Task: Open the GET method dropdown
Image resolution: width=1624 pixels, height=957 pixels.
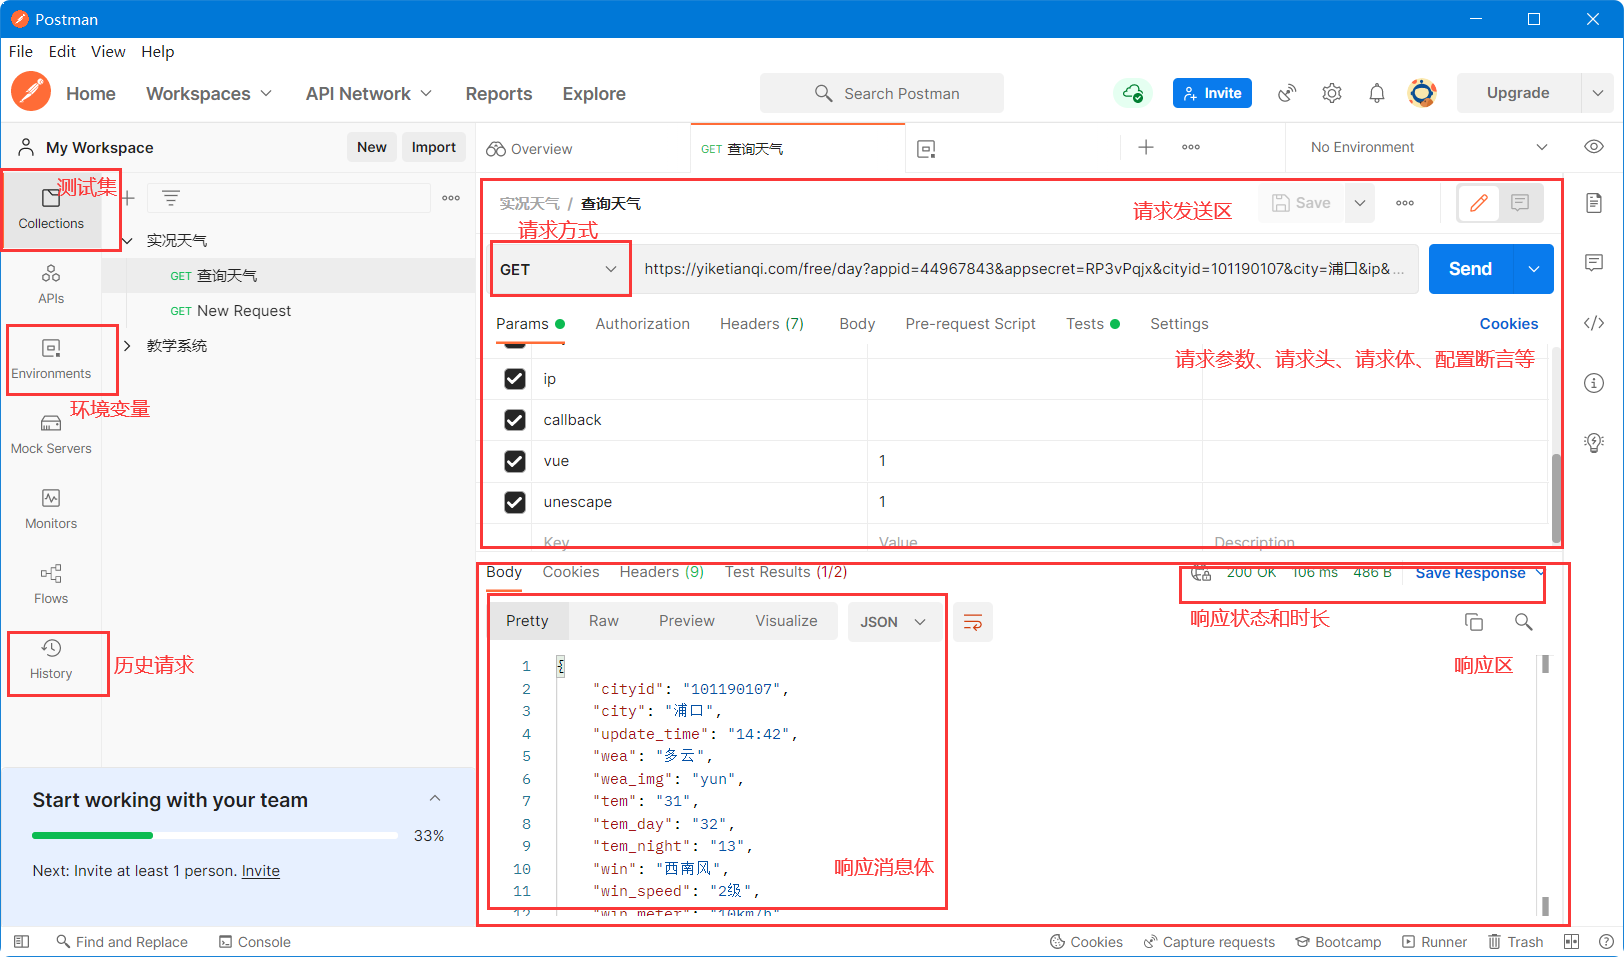Action: tap(559, 269)
